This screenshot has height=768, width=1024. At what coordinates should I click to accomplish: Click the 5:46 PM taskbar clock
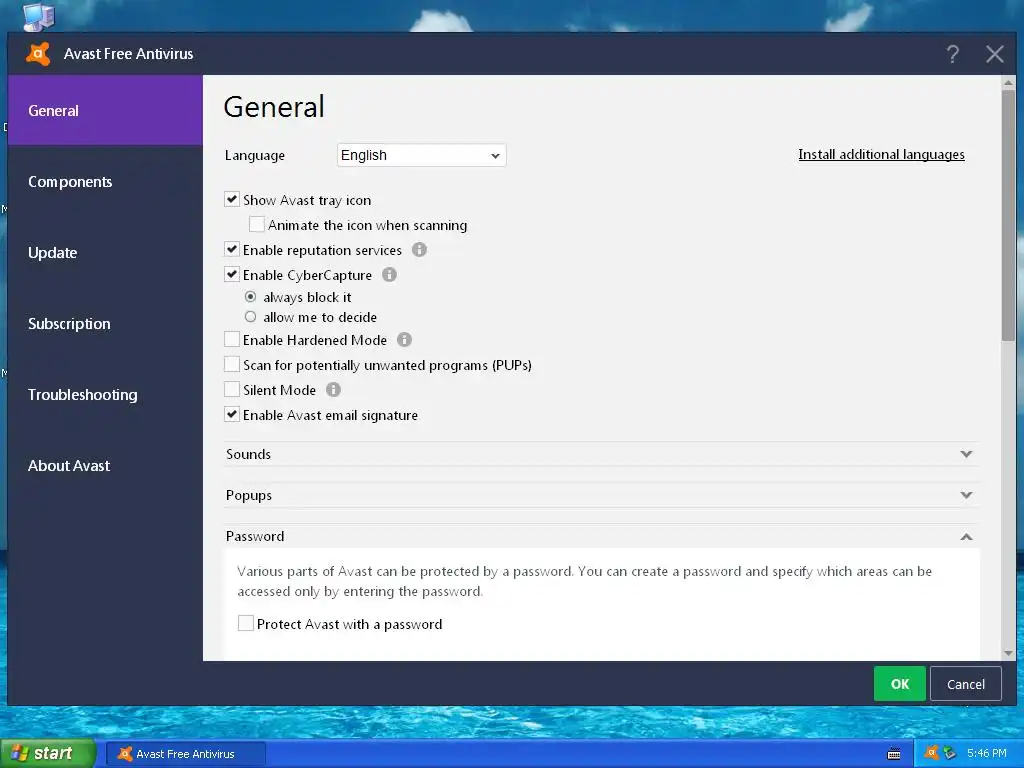987,753
